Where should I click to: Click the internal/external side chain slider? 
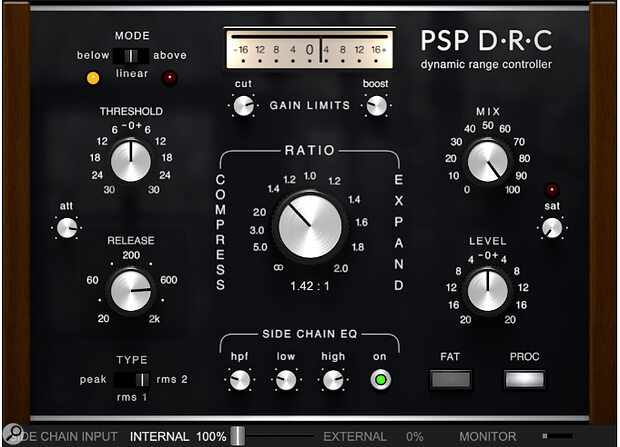click(238, 436)
